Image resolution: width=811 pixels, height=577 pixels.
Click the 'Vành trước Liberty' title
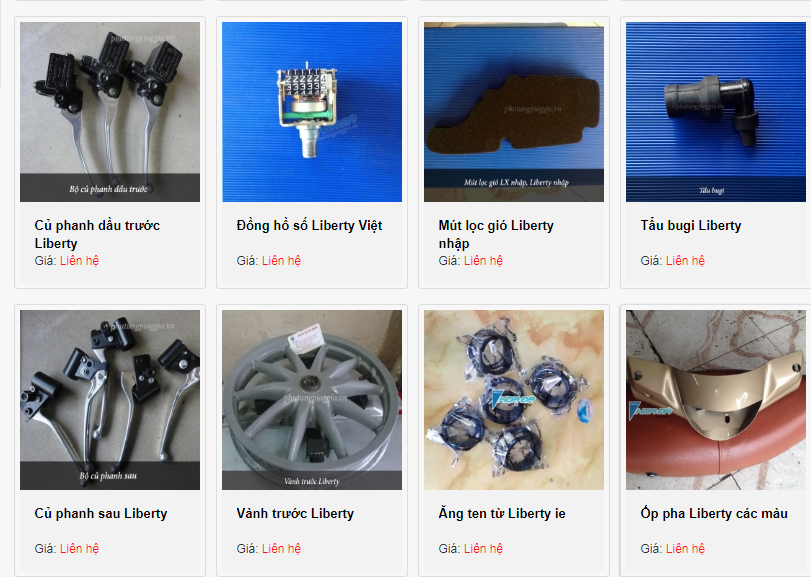pos(295,513)
